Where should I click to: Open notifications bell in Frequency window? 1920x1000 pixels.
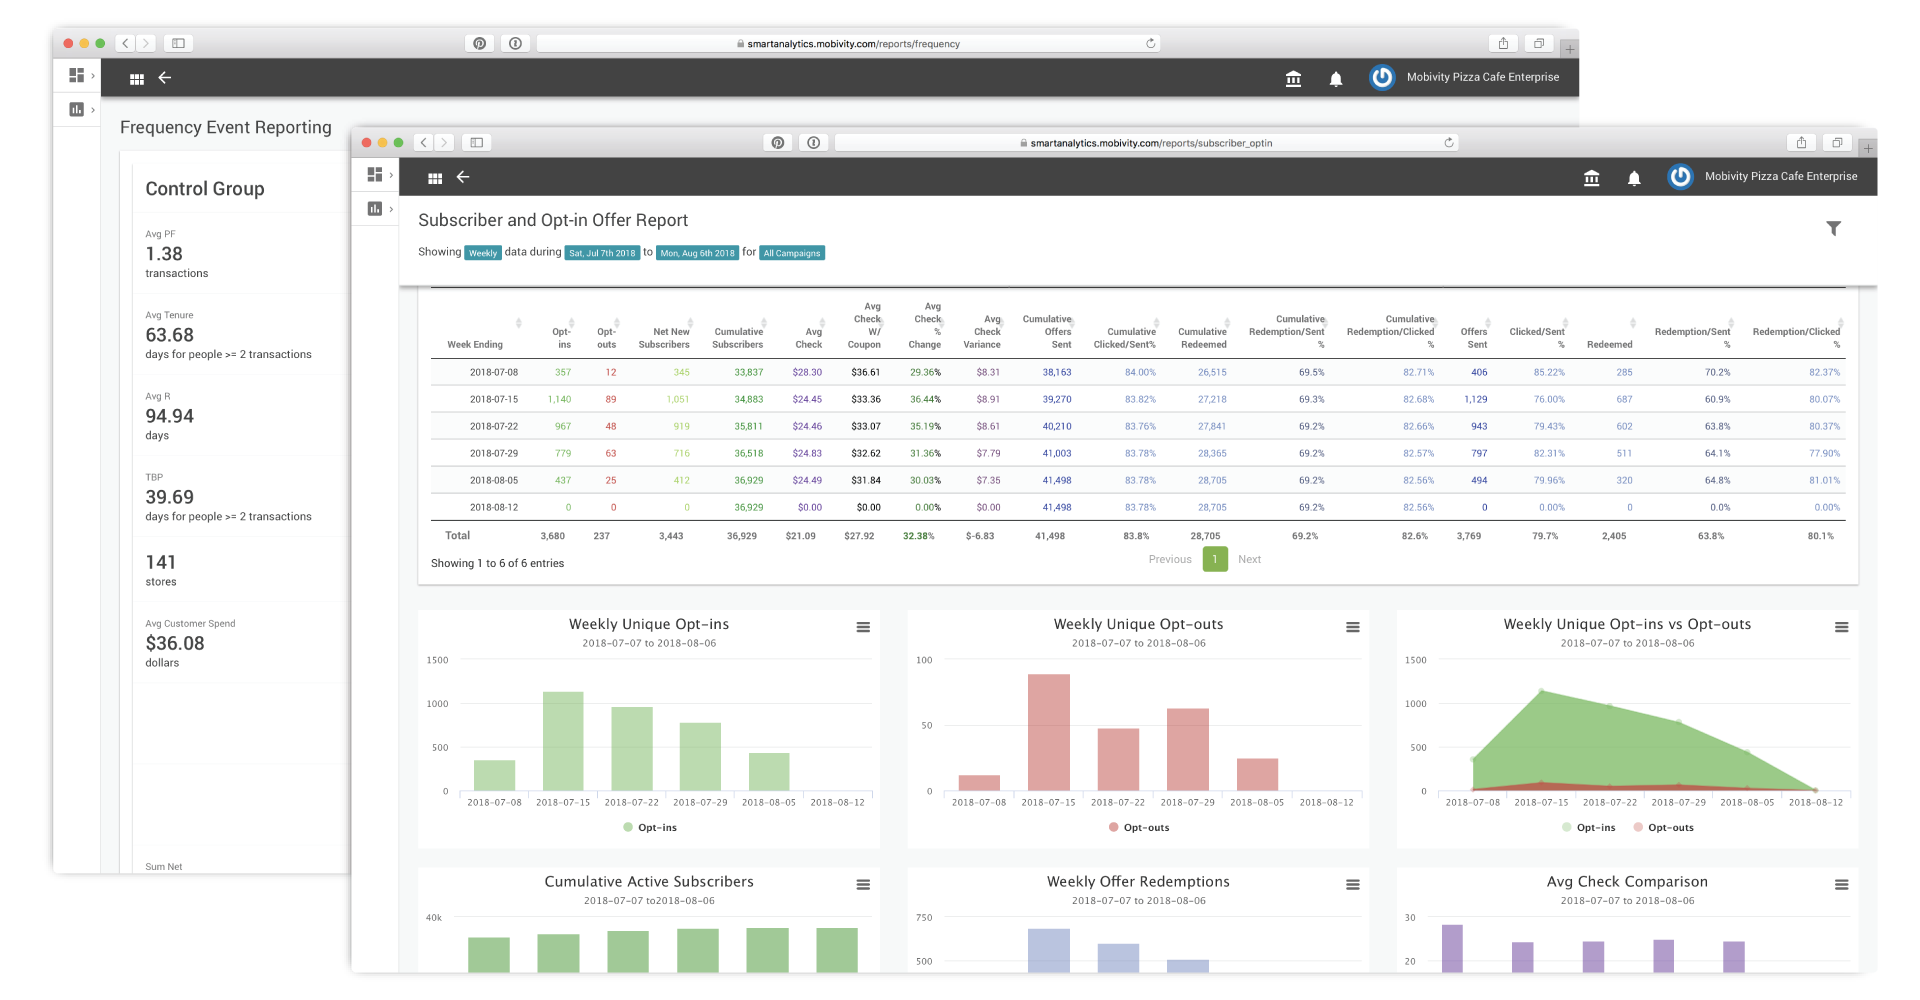coord(1336,79)
